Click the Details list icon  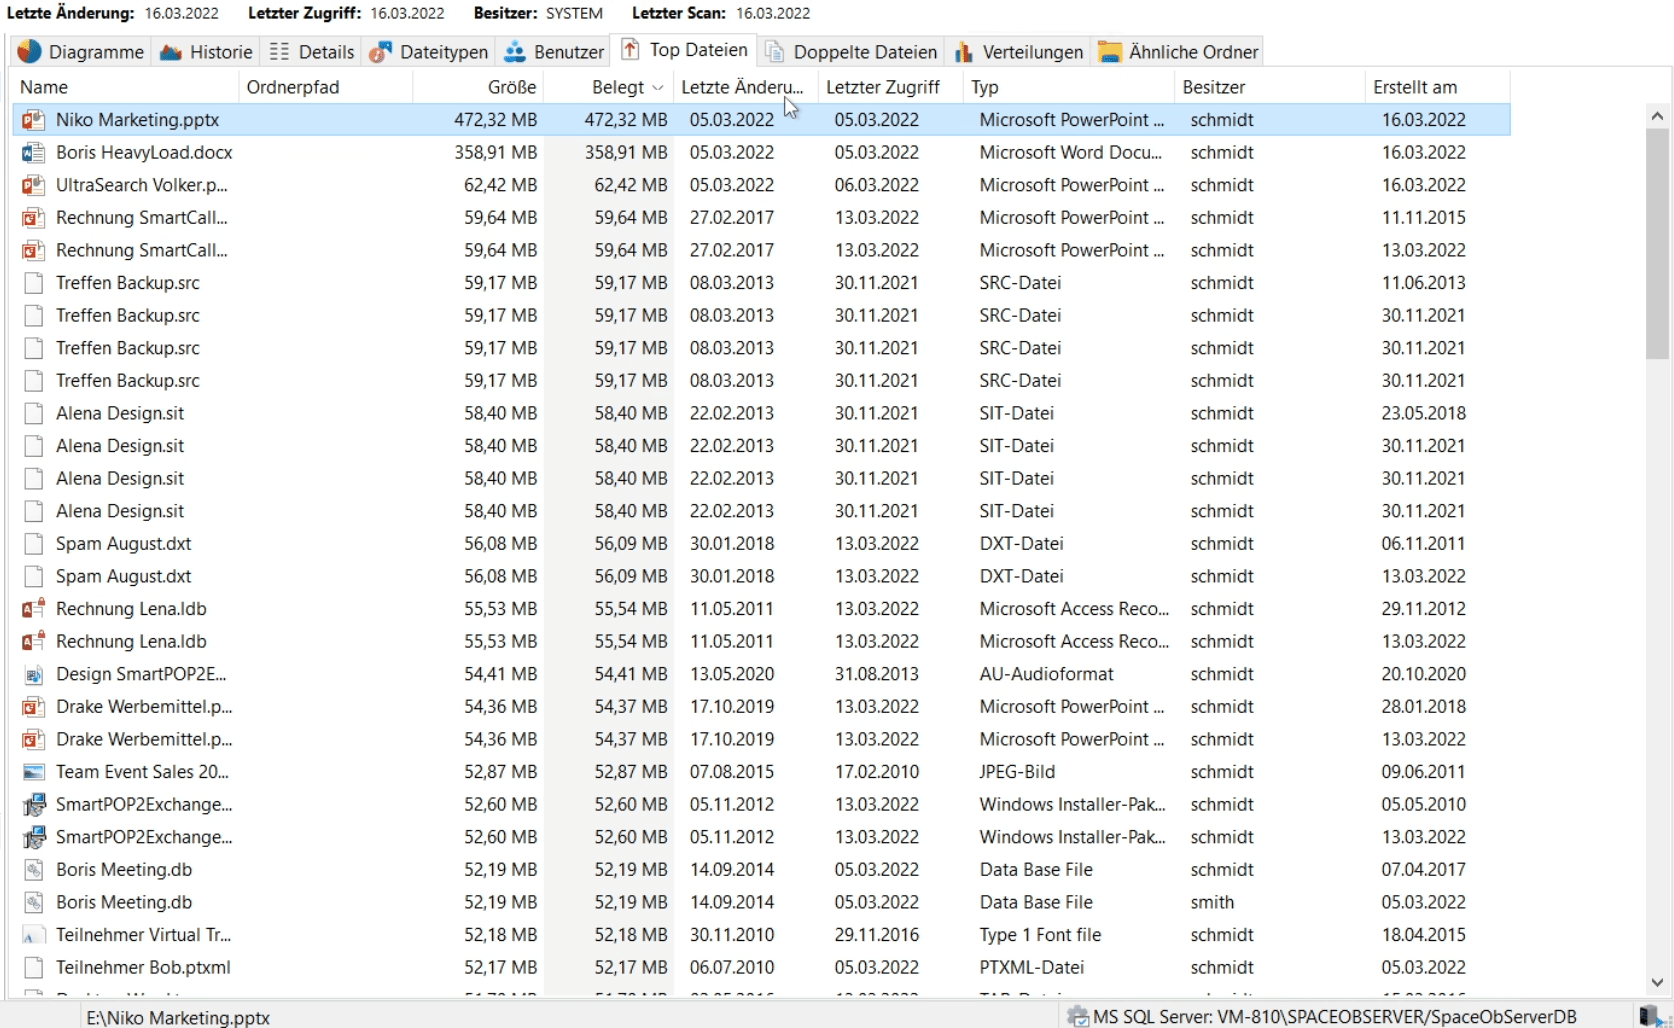pos(279,51)
